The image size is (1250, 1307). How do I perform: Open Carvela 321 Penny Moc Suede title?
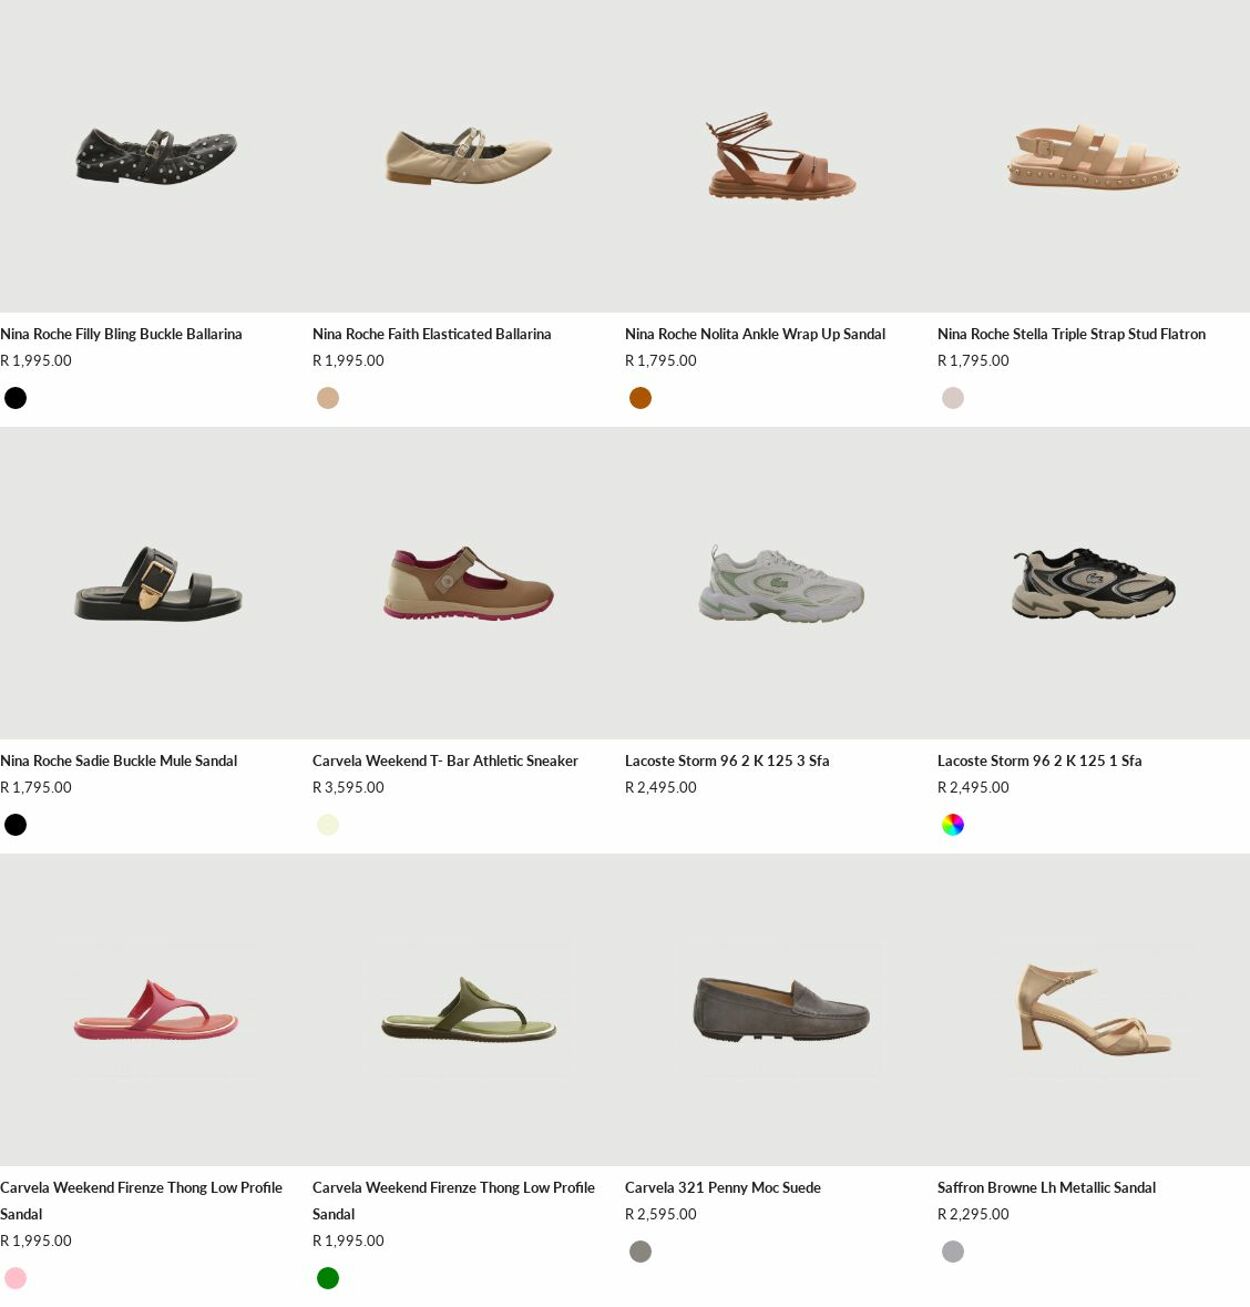pyautogui.click(x=723, y=1188)
